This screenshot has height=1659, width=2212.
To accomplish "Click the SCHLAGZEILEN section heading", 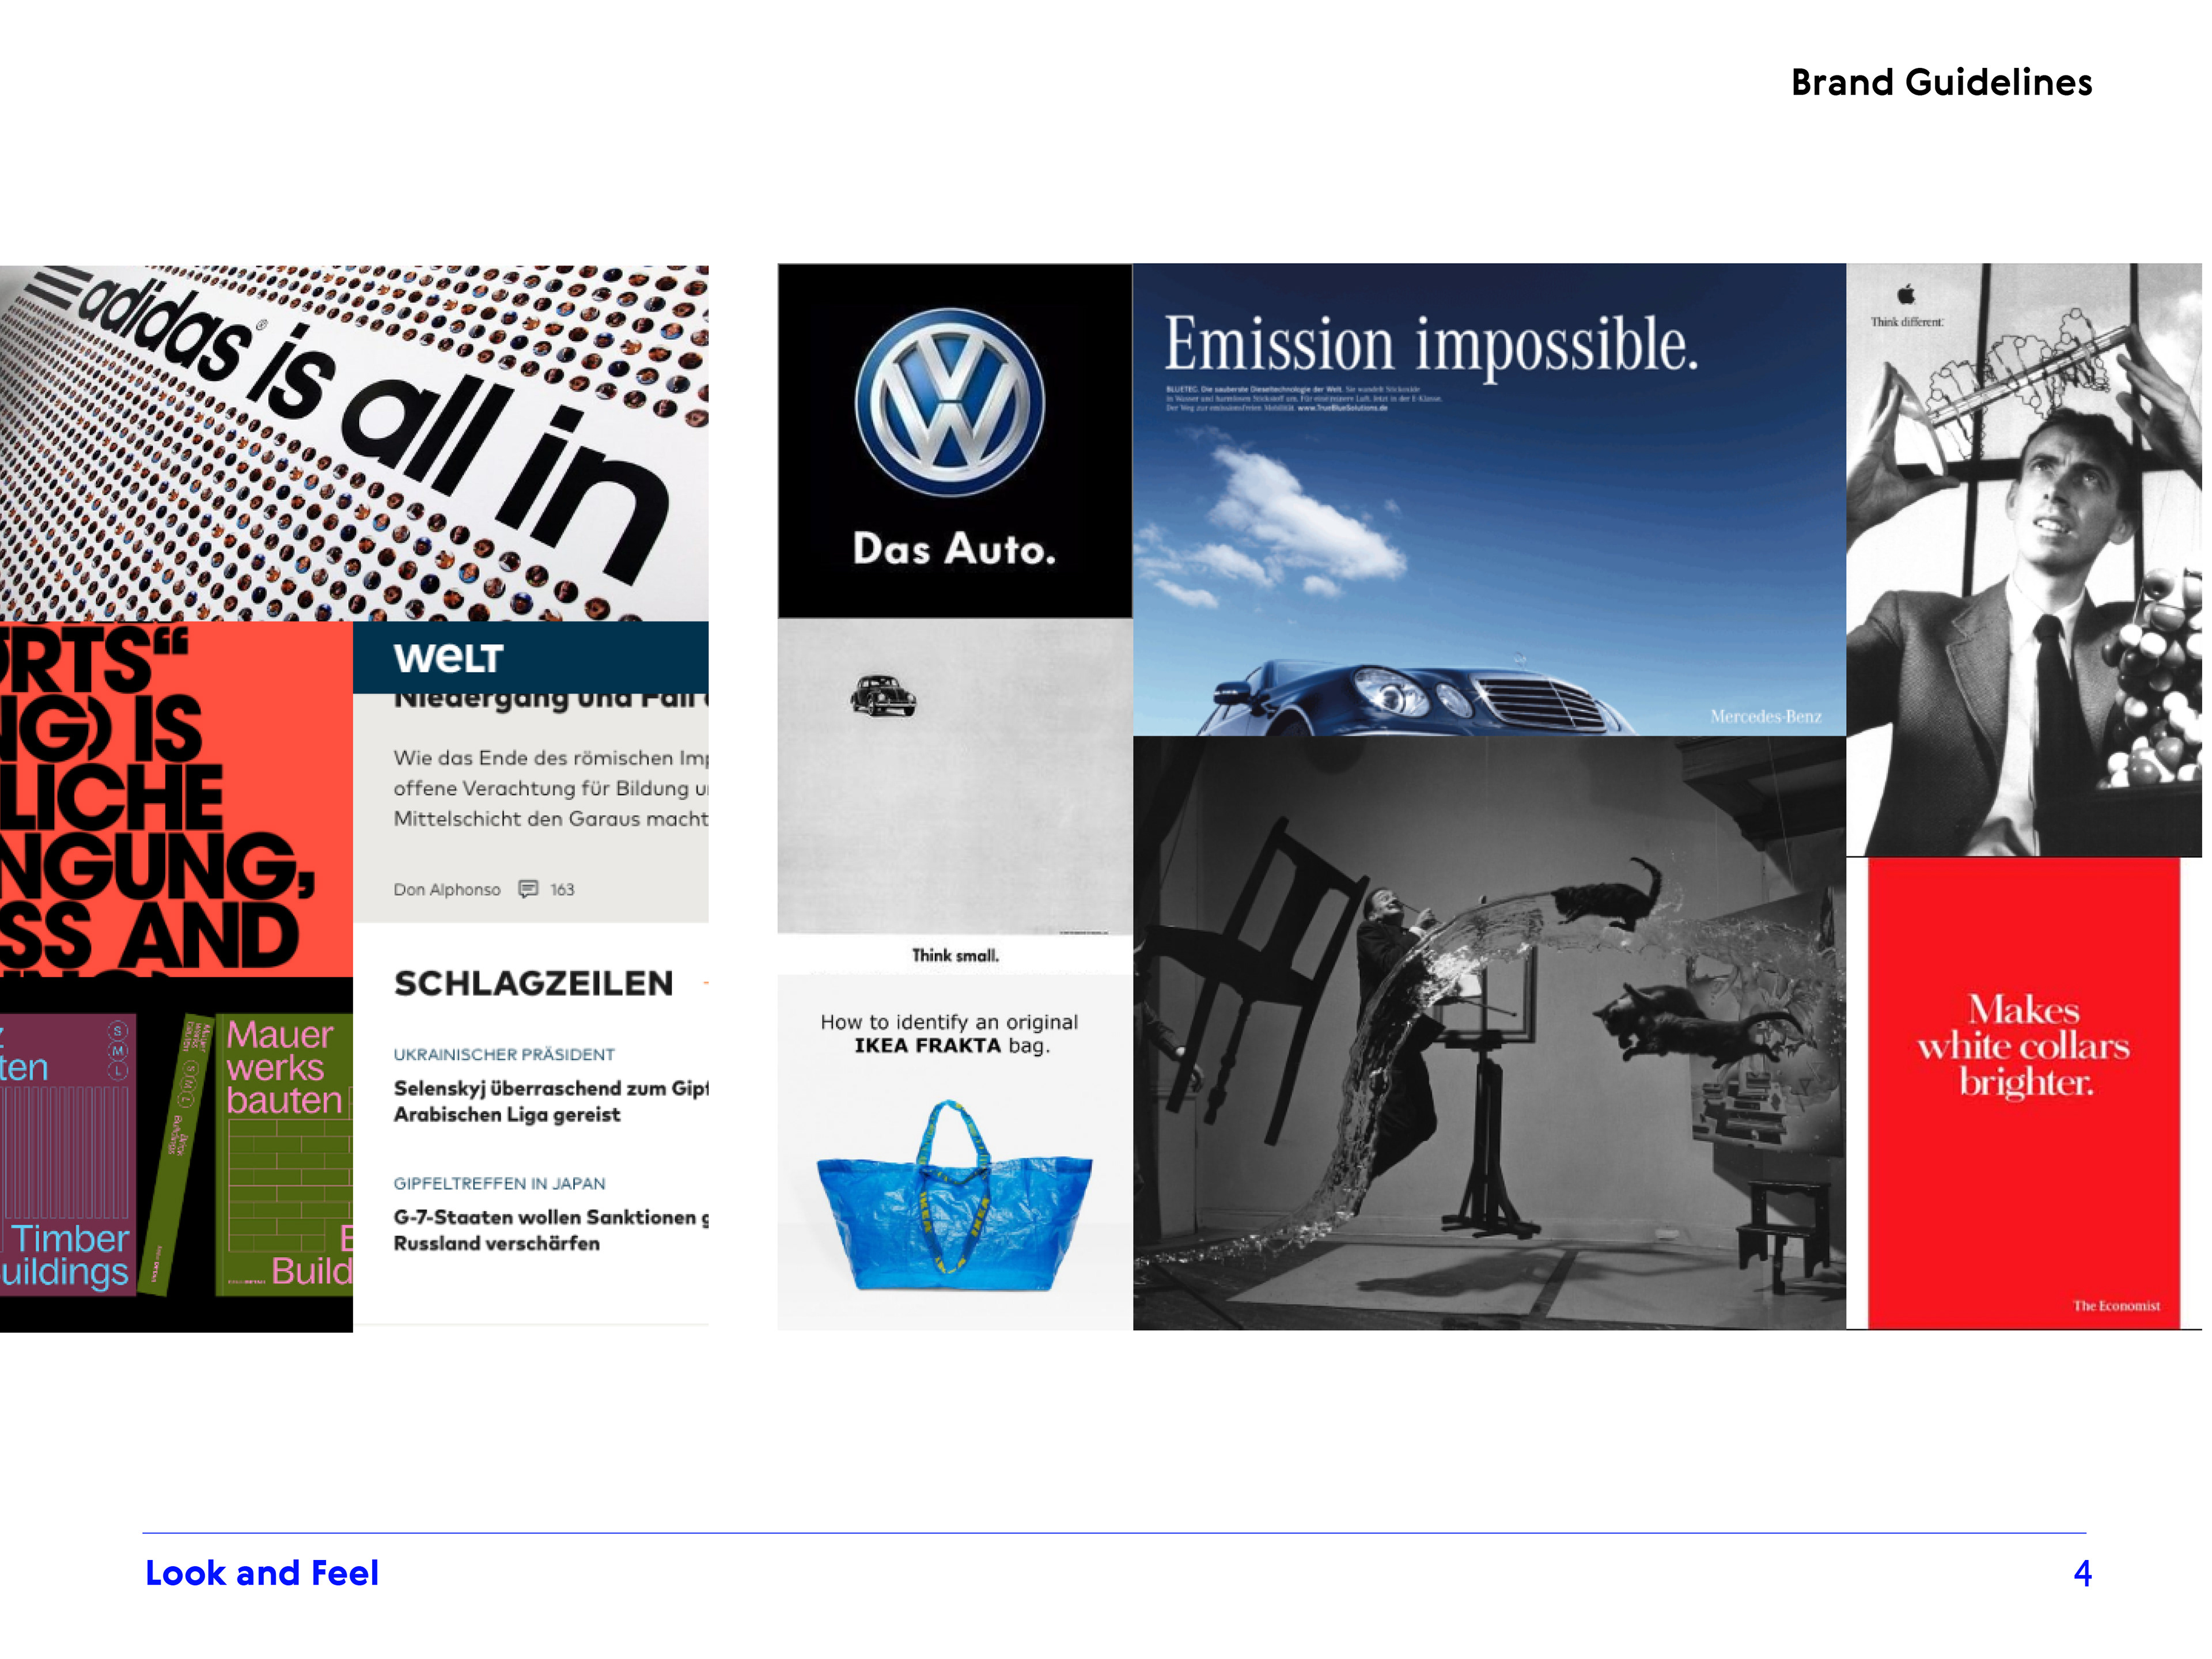I will tap(533, 983).
